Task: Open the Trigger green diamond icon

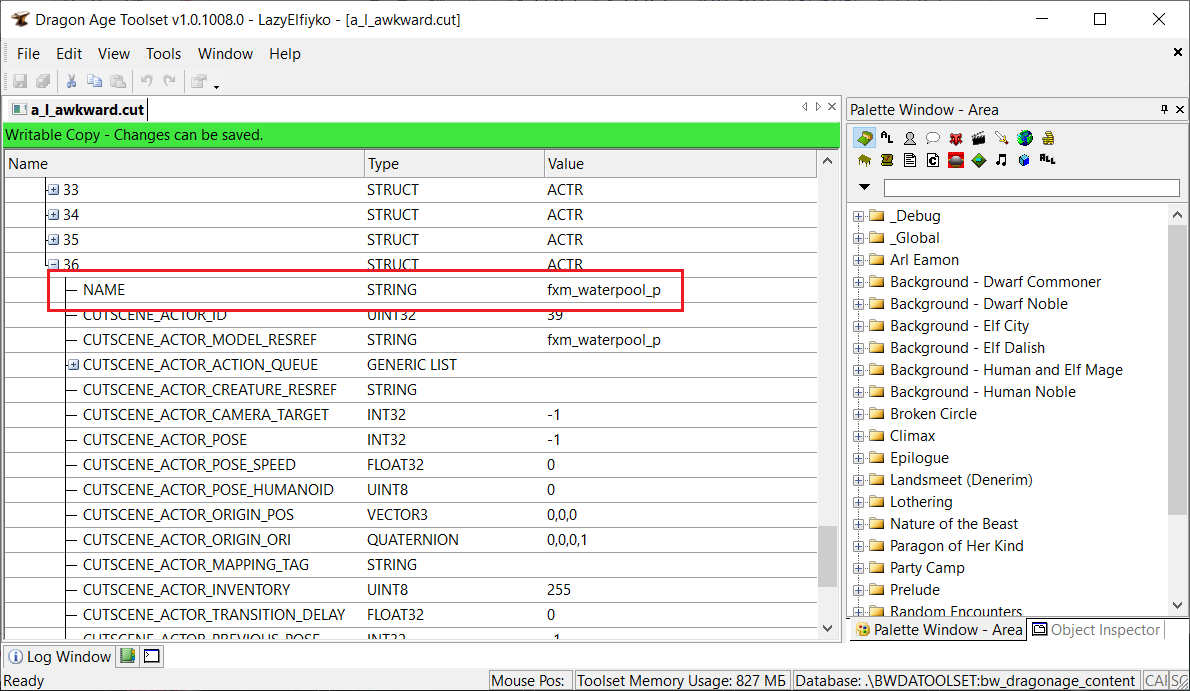Action: point(978,160)
